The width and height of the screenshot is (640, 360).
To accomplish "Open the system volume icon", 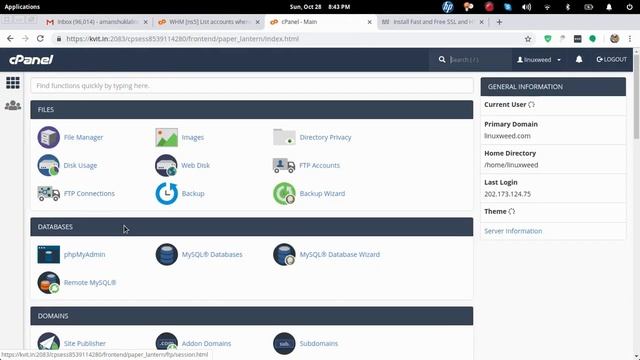I will [527, 7].
